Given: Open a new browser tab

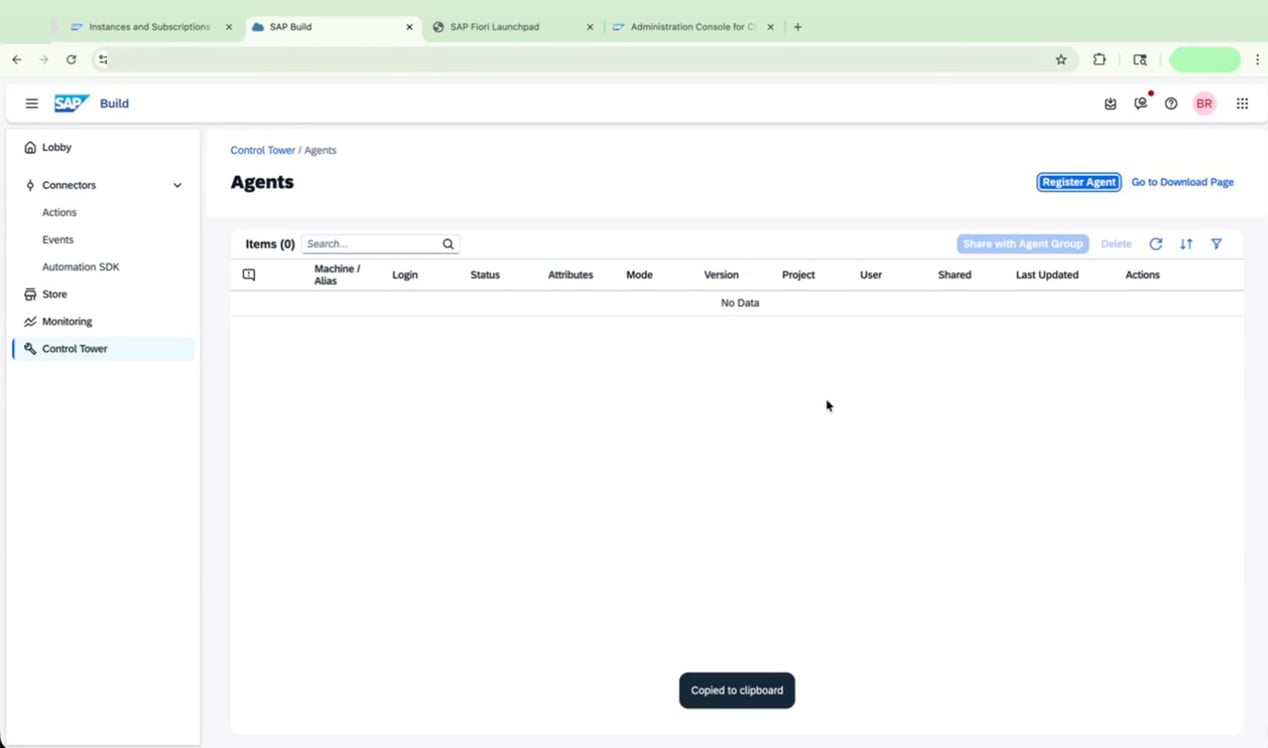Looking at the screenshot, I should click(x=797, y=27).
